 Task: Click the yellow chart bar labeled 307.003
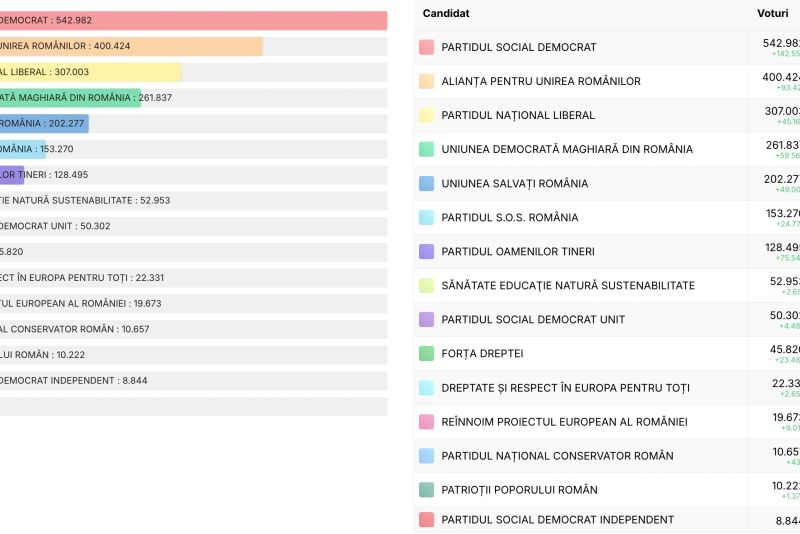point(90,72)
